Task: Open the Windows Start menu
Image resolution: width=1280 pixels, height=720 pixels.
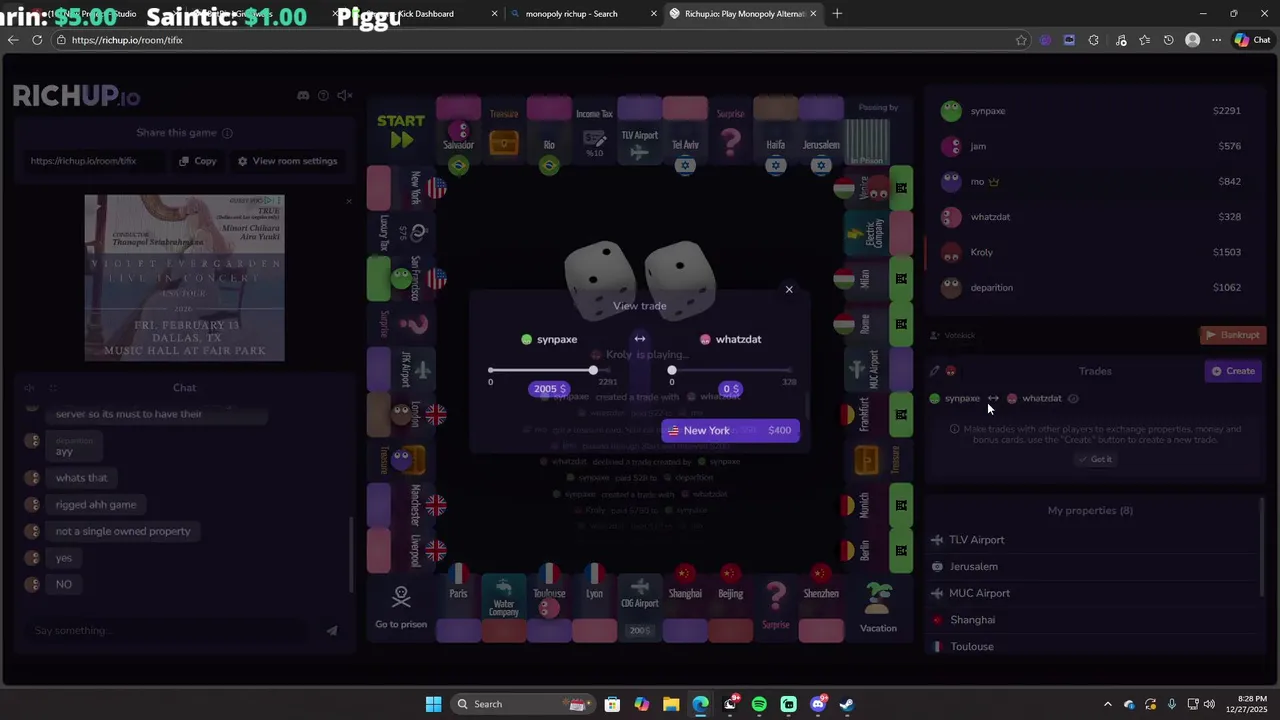Action: (x=433, y=704)
